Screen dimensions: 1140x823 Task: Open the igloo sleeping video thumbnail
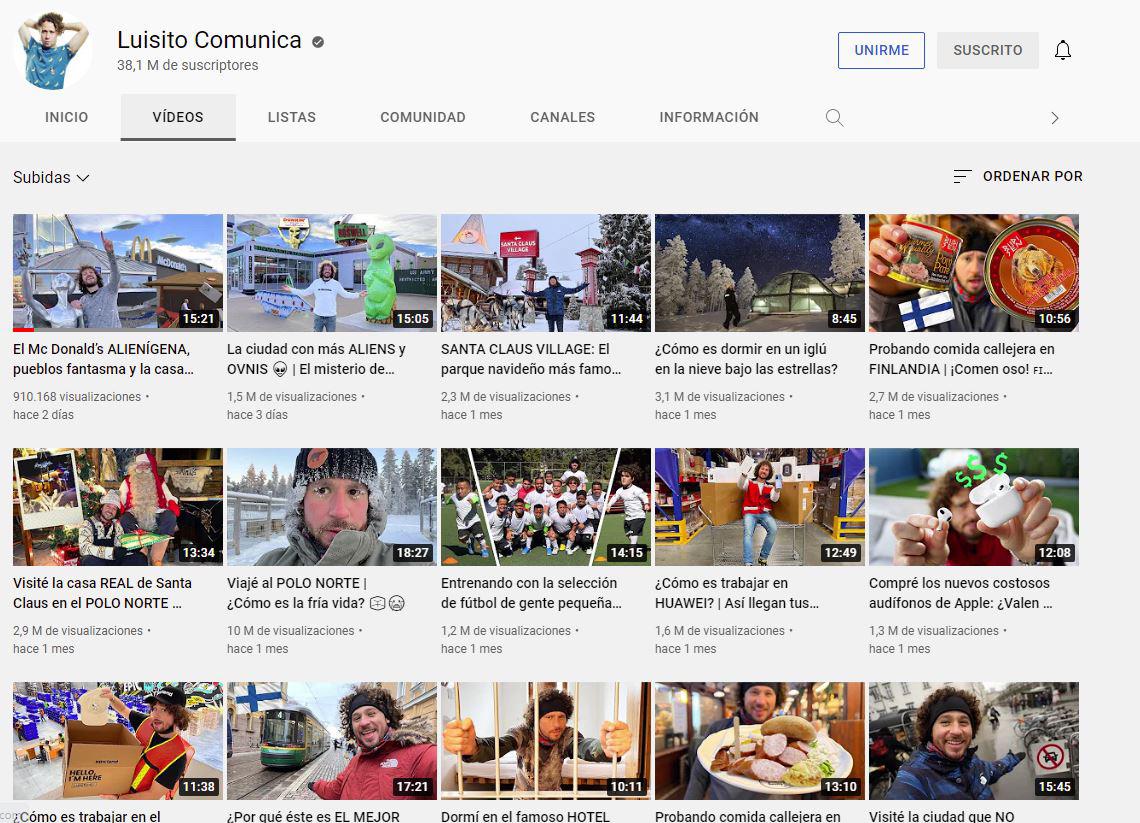tap(759, 272)
